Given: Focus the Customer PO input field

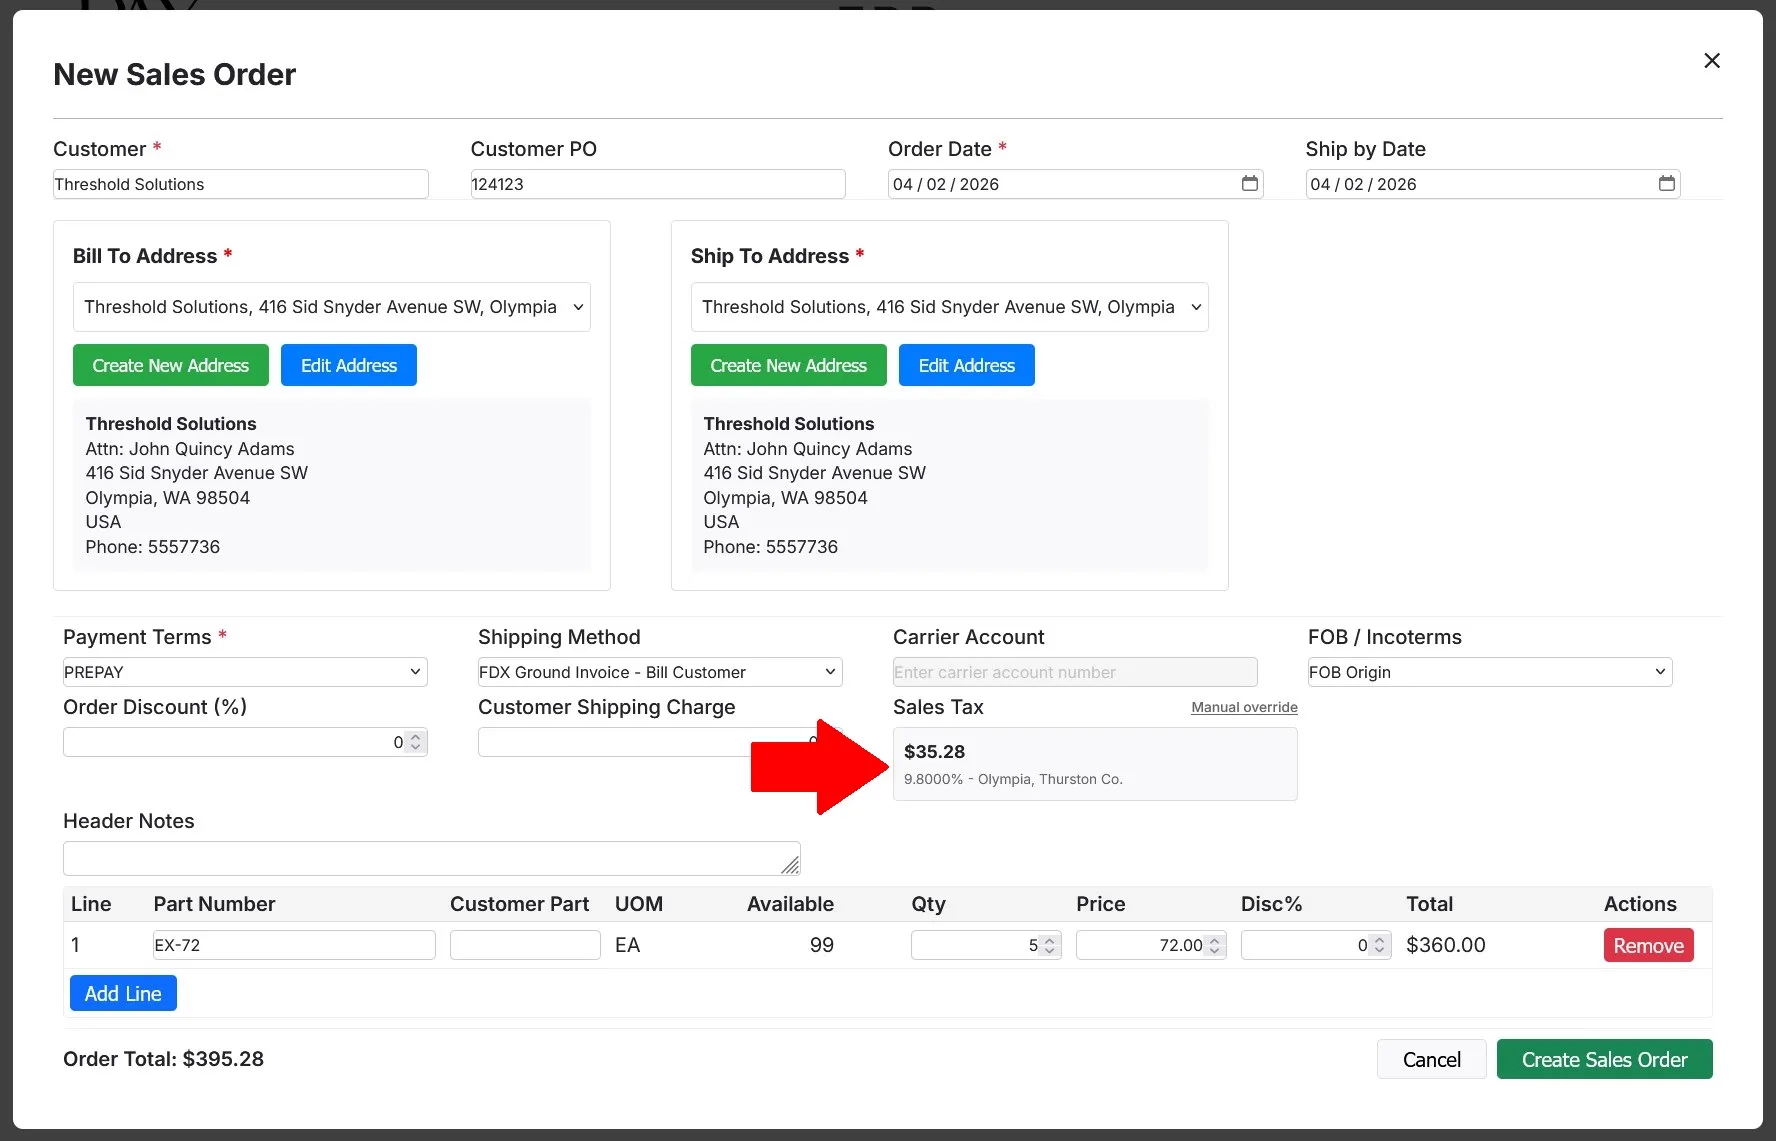Looking at the screenshot, I should point(656,184).
